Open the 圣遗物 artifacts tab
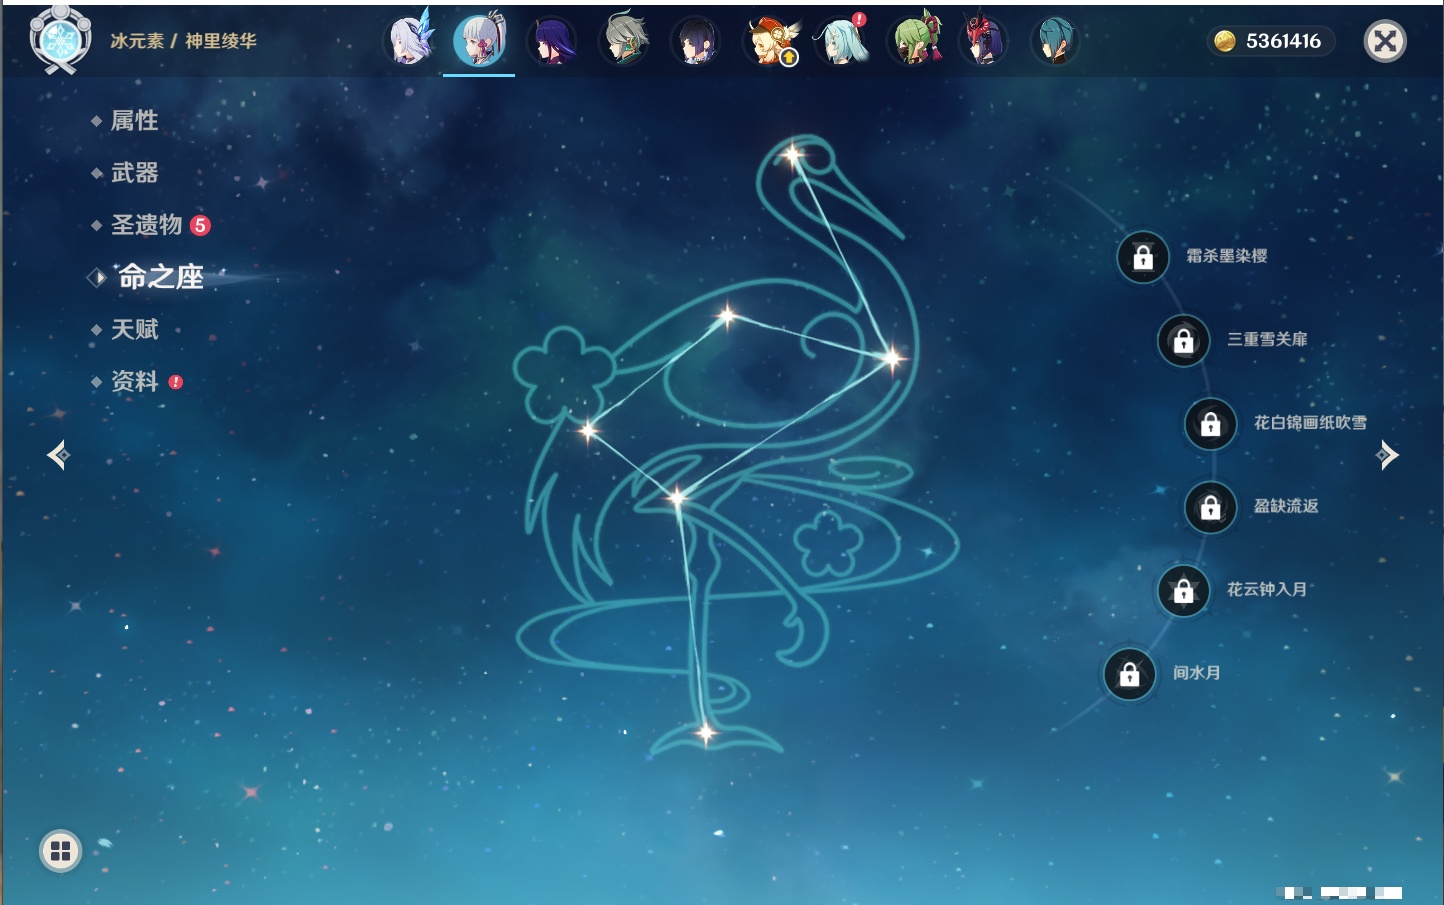 coord(146,225)
